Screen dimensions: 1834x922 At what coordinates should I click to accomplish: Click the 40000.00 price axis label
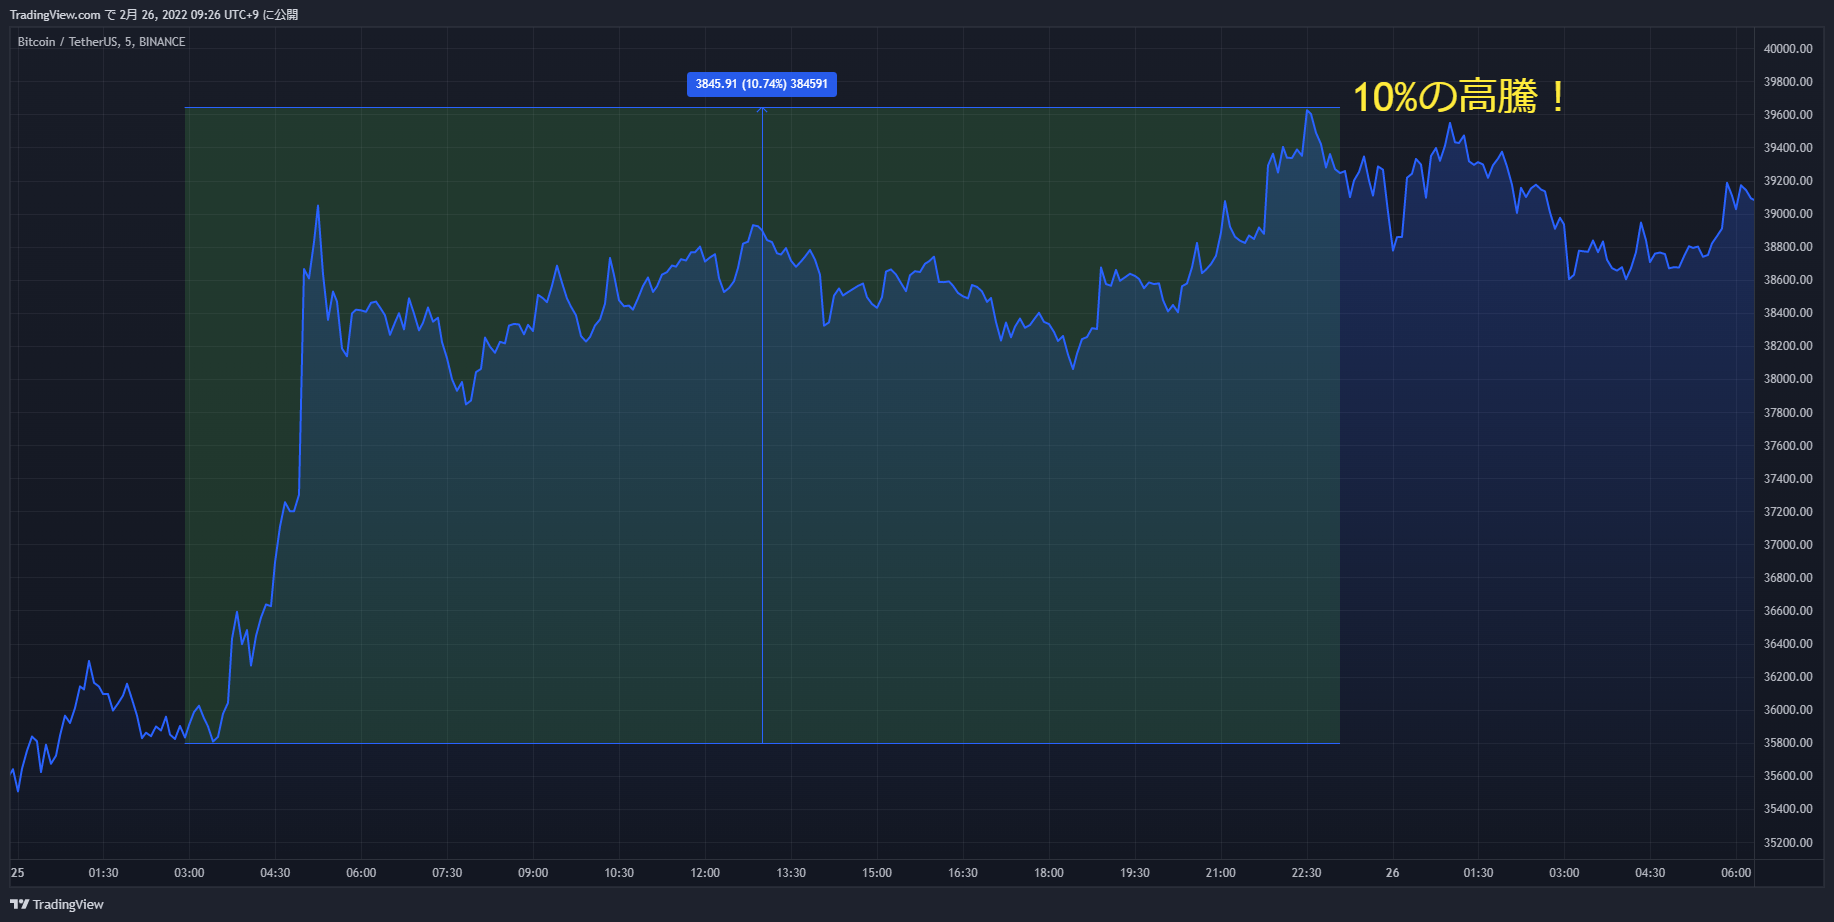(x=1788, y=49)
